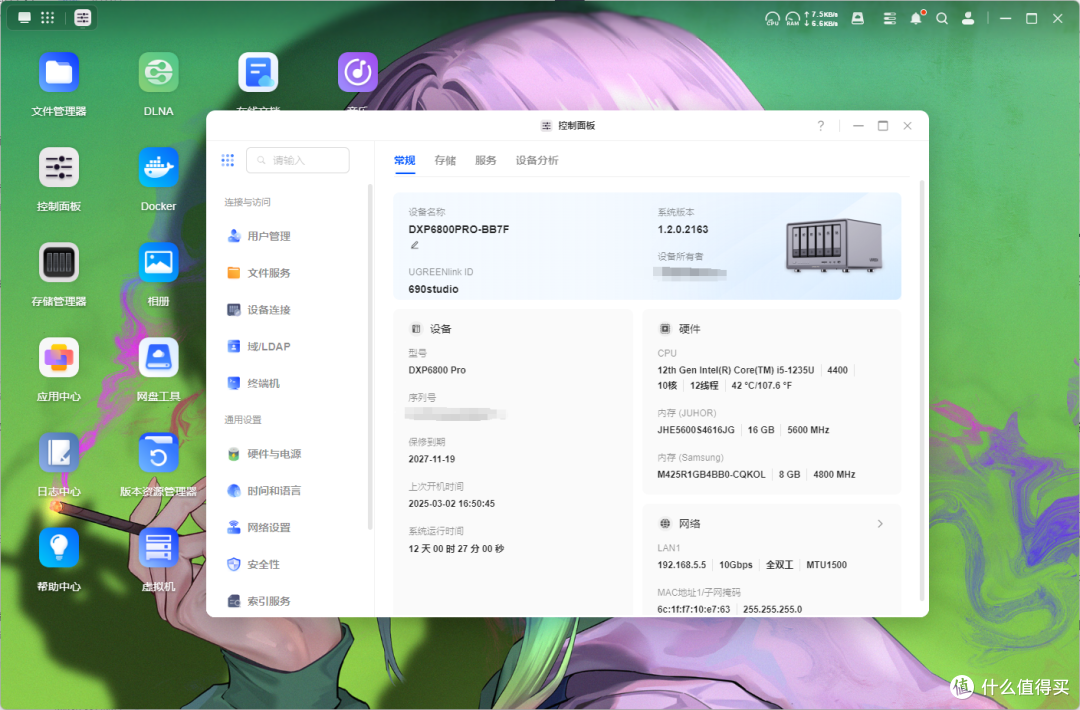Click the CPU model i5-1235U text

click(x=736, y=370)
